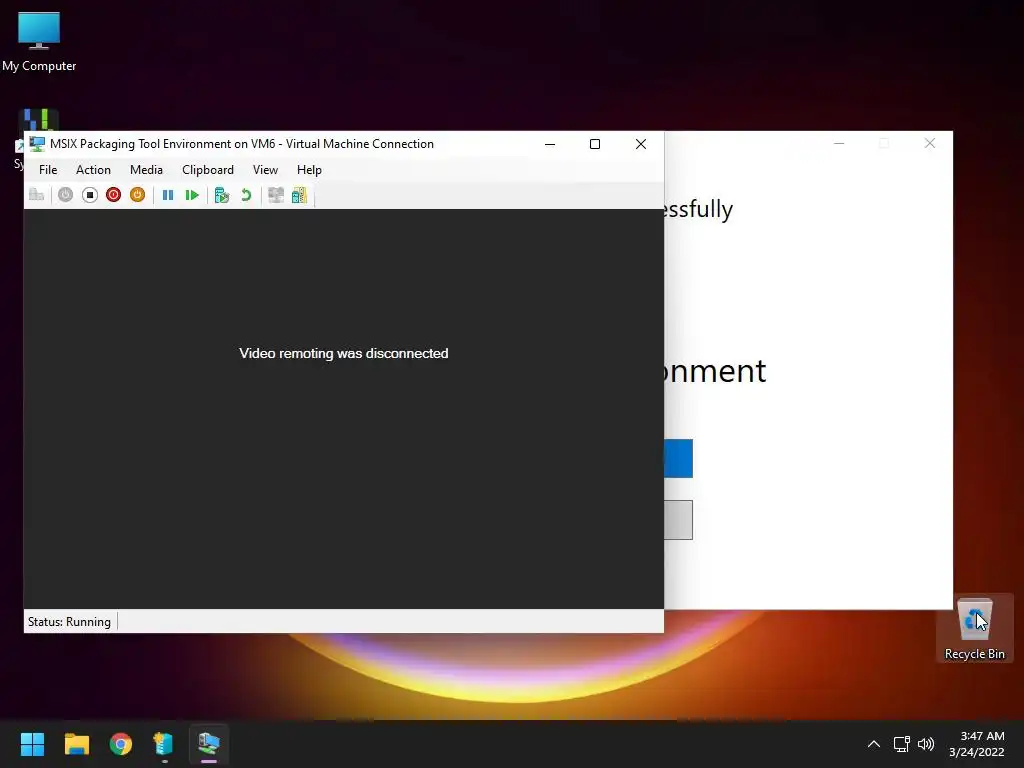Open File Explorer from the taskbar
1024x768 pixels.
76,744
